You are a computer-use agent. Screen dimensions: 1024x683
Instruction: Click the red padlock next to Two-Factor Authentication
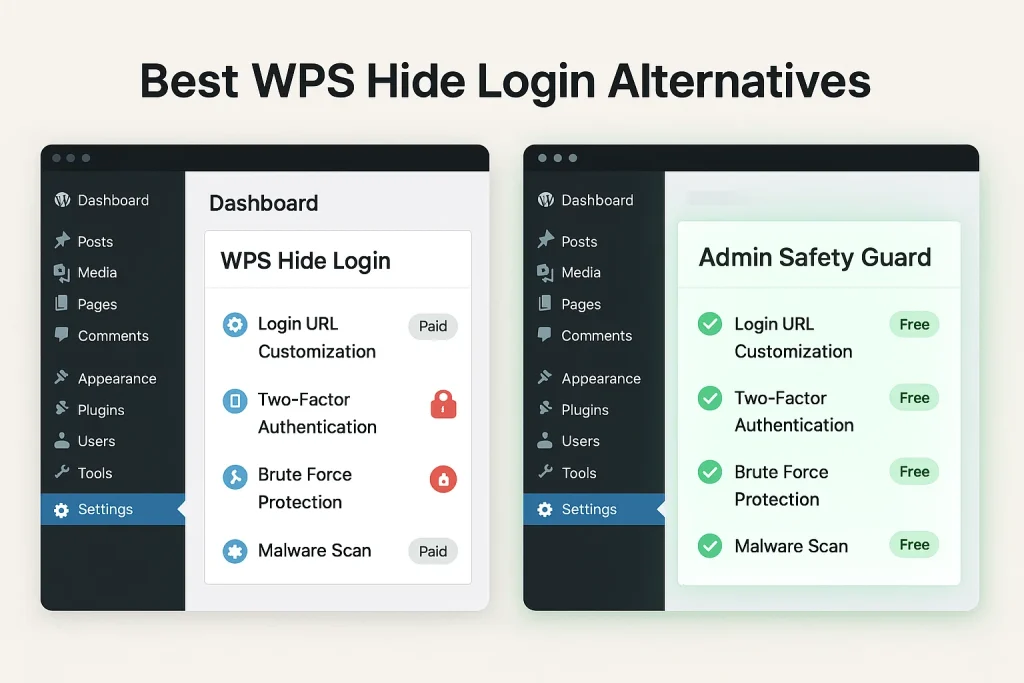pyautogui.click(x=443, y=403)
